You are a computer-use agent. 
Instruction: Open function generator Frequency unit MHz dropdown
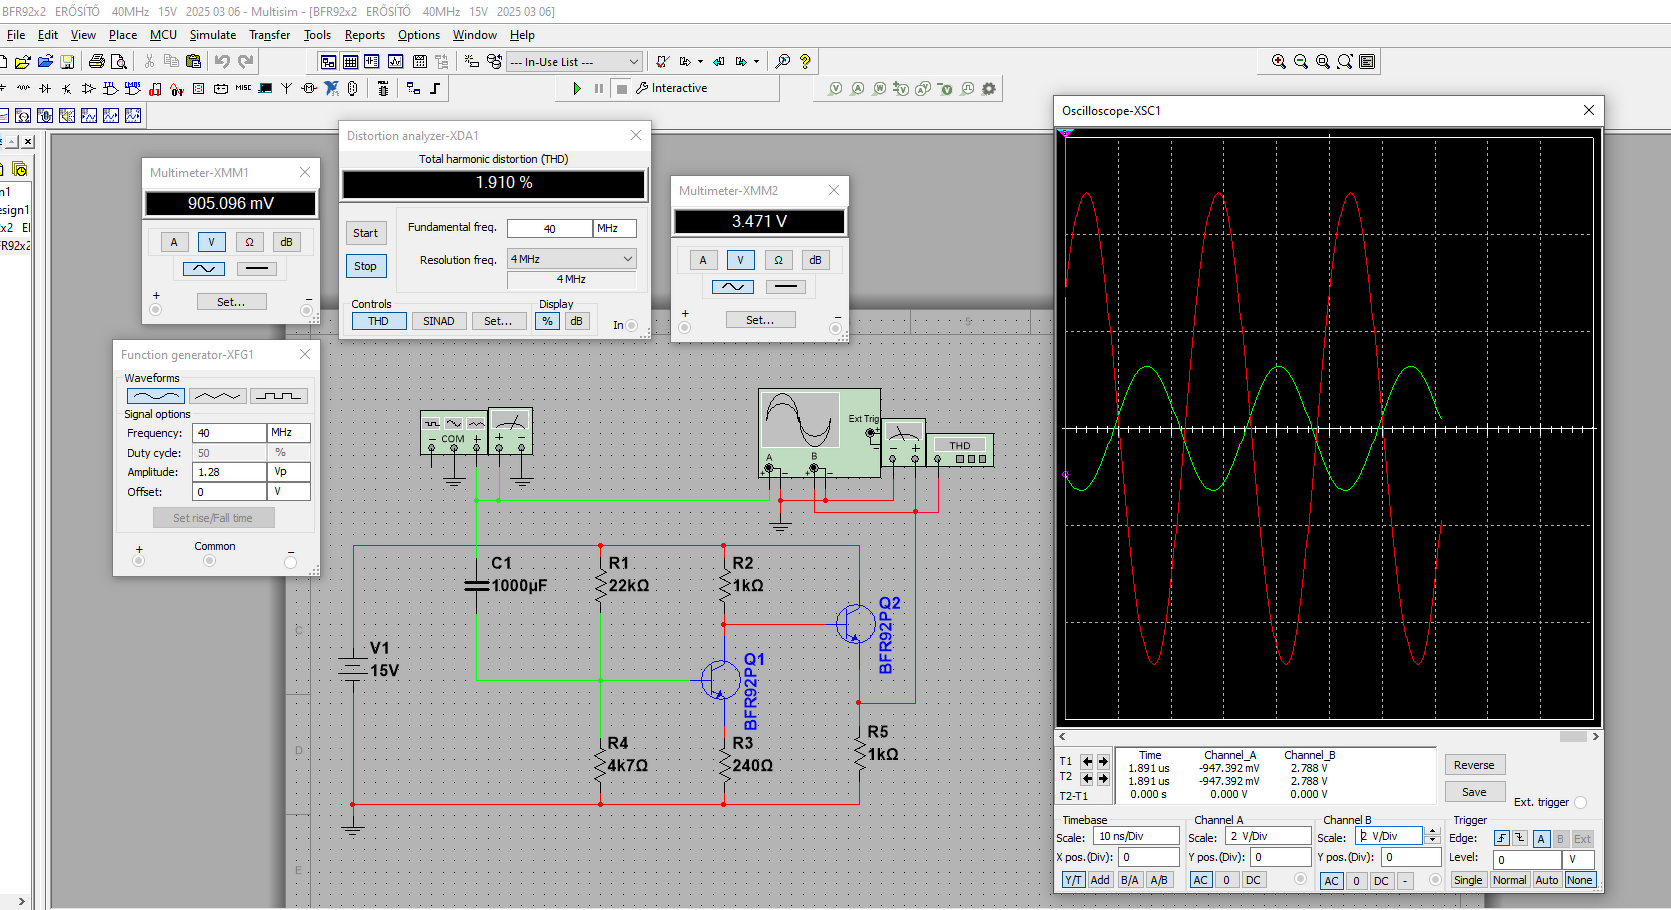pyautogui.click(x=288, y=433)
